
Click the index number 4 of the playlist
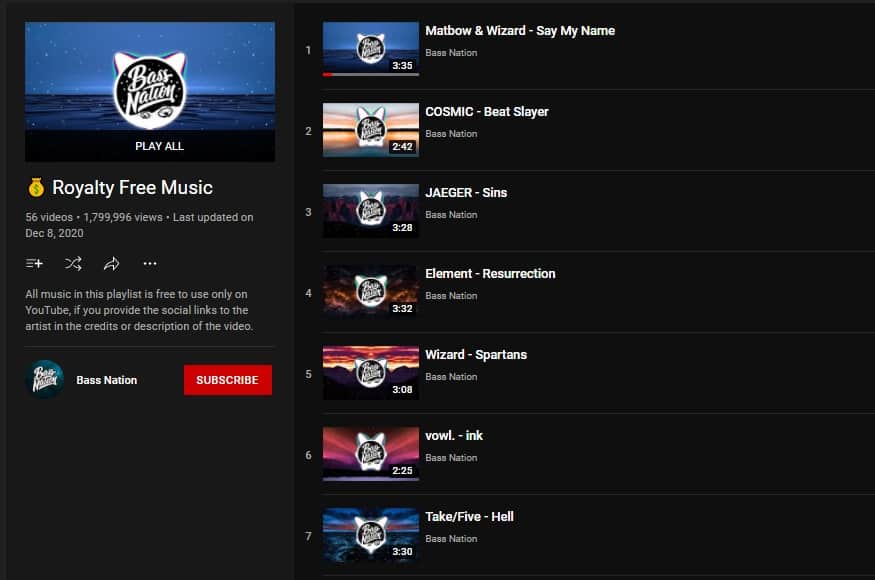[x=308, y=293]
